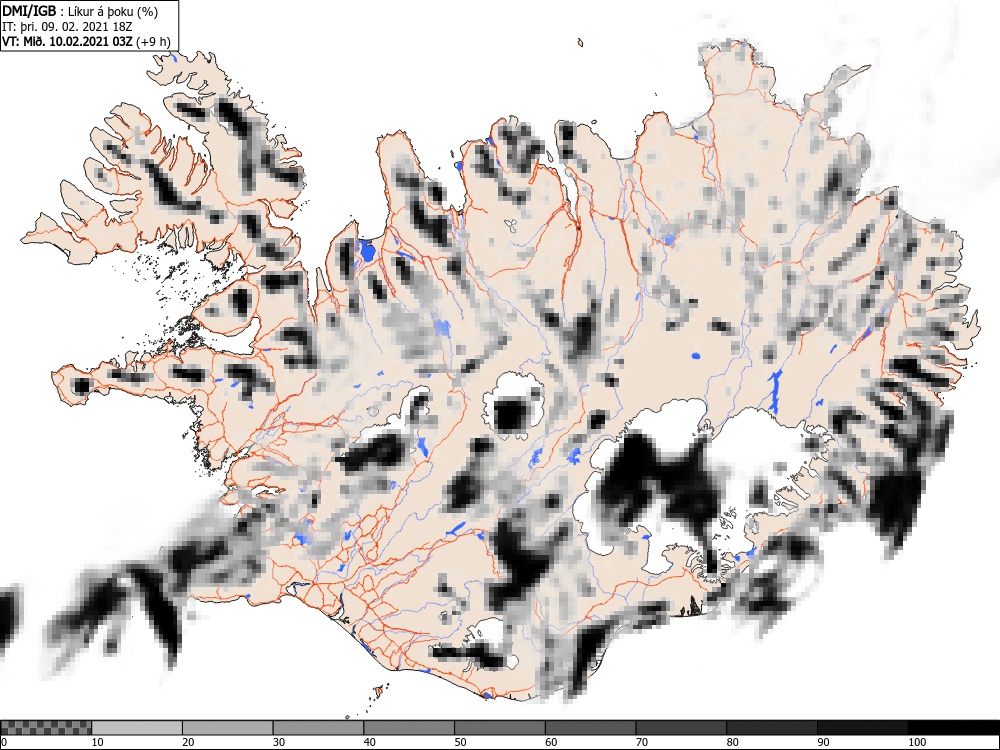
Task: Click the '20' legend scale label
Action: click(x=188, y=742)
